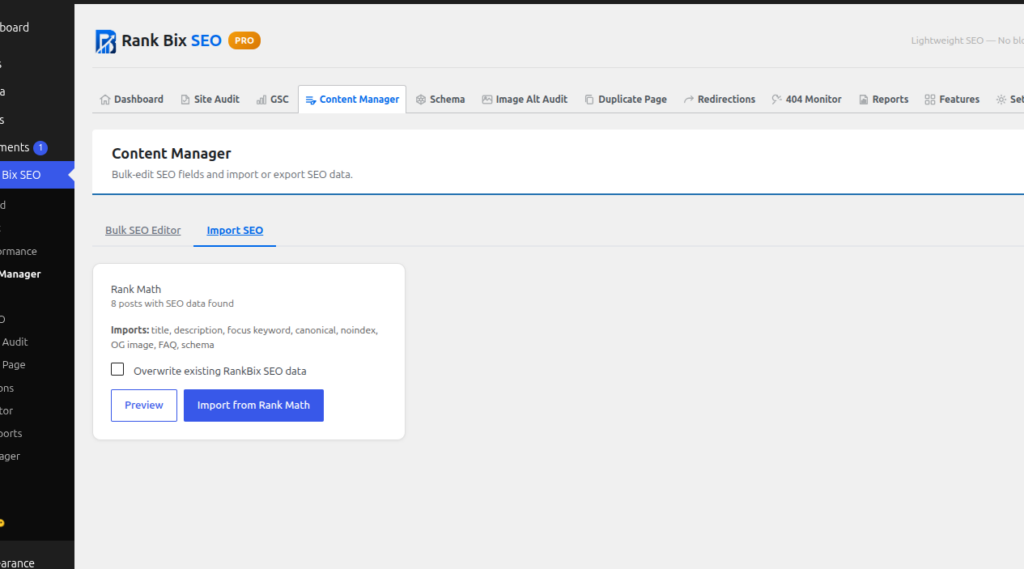Click the comments count badge in sidebar
1024x569 pixels.
[x=40, y=148]
